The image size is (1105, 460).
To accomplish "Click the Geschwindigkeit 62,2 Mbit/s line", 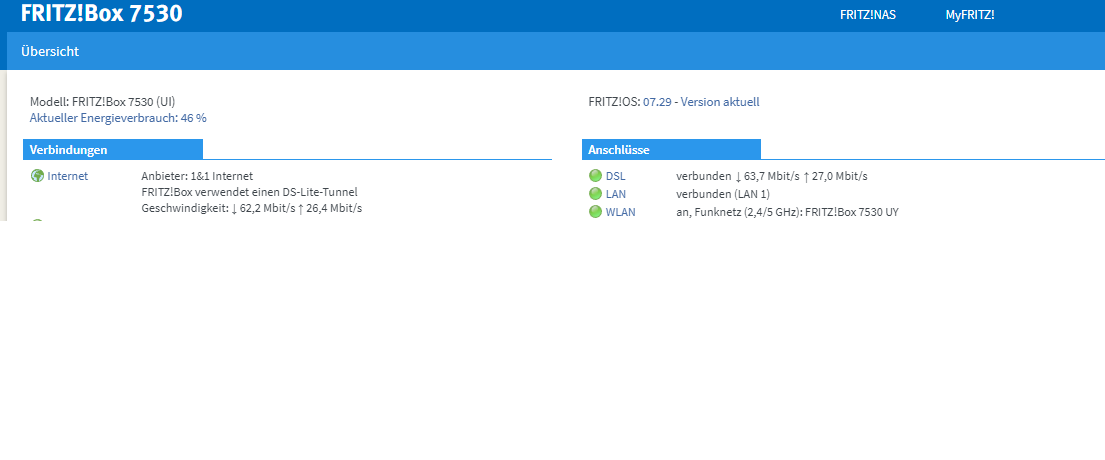I will tap(252, 209).
